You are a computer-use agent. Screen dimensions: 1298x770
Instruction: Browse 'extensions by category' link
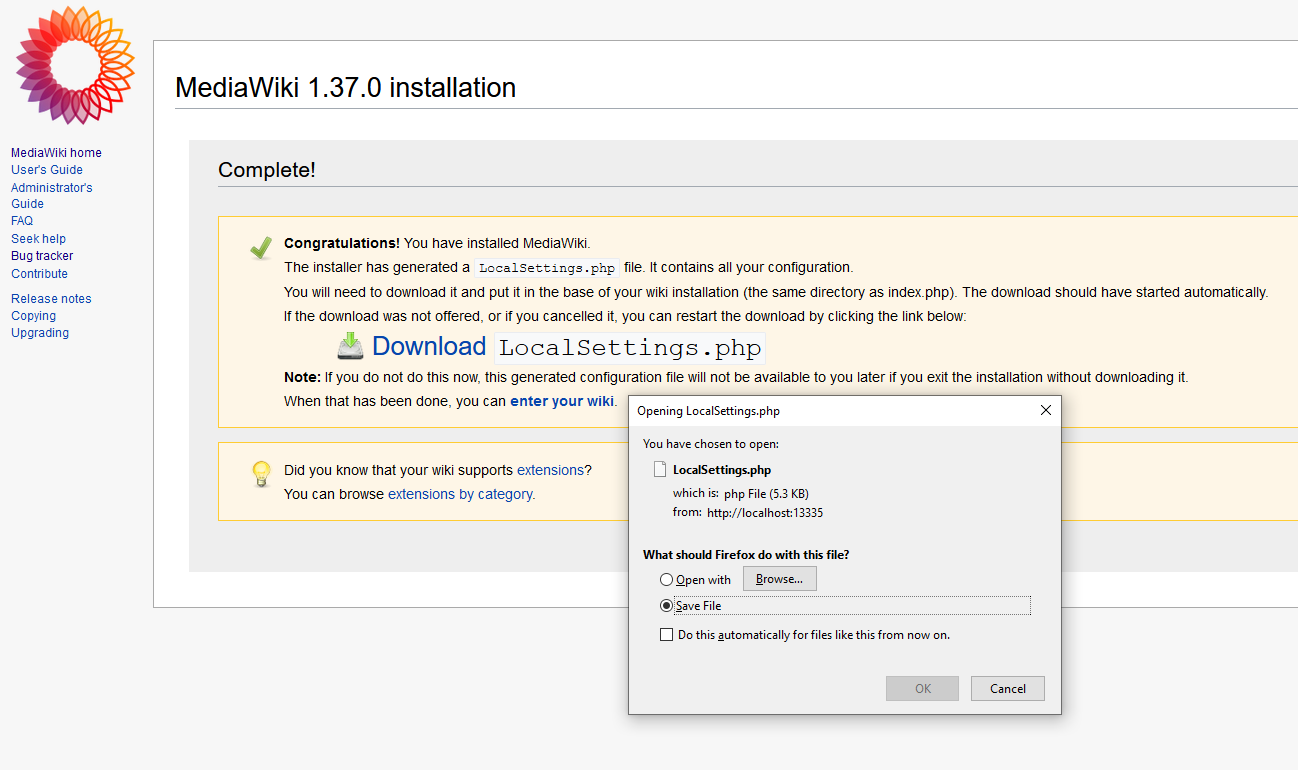(x=461, y=494)
